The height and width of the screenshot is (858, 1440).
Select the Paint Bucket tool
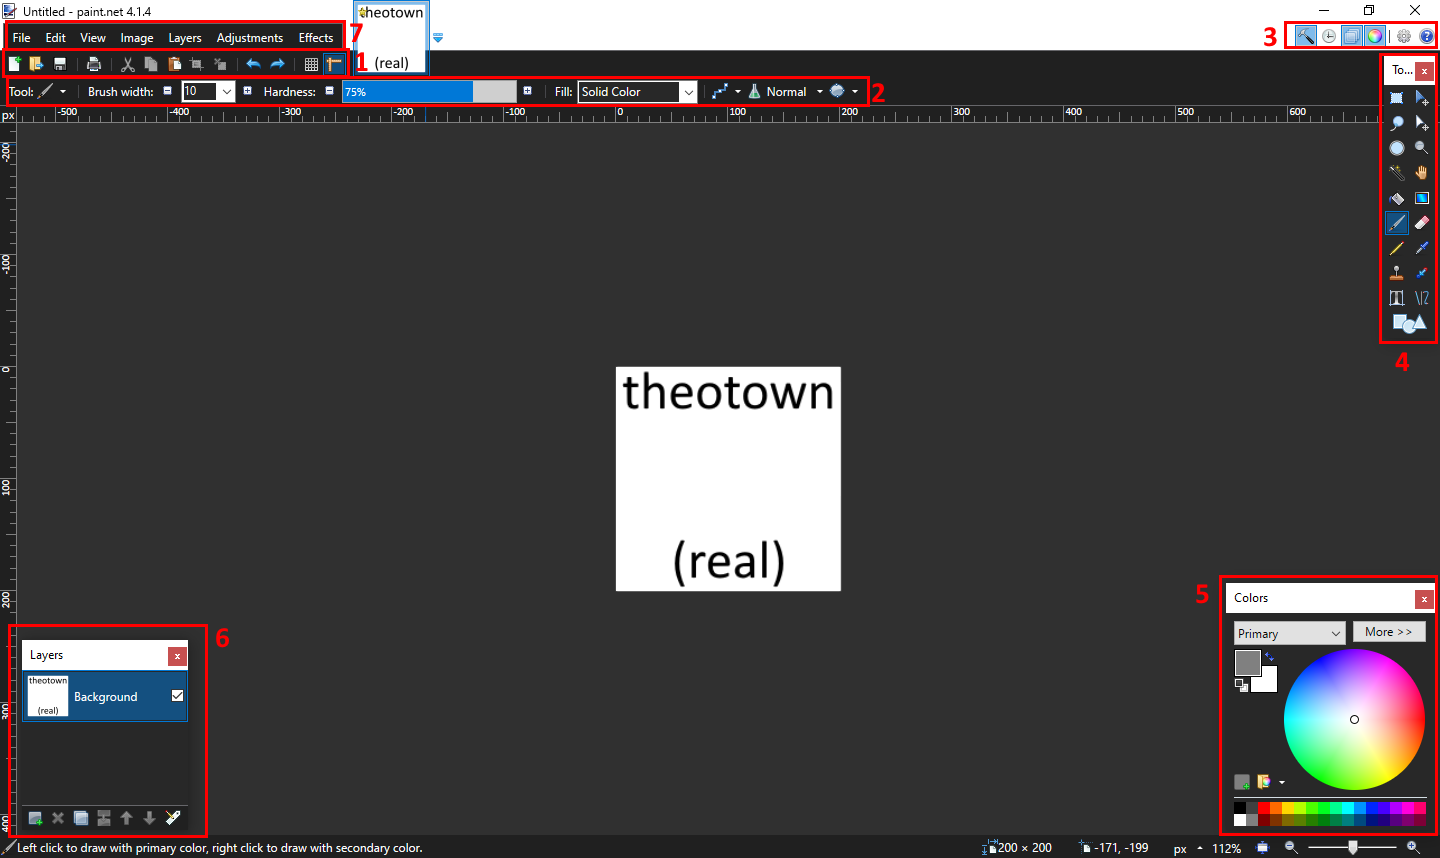point(1397,198)
